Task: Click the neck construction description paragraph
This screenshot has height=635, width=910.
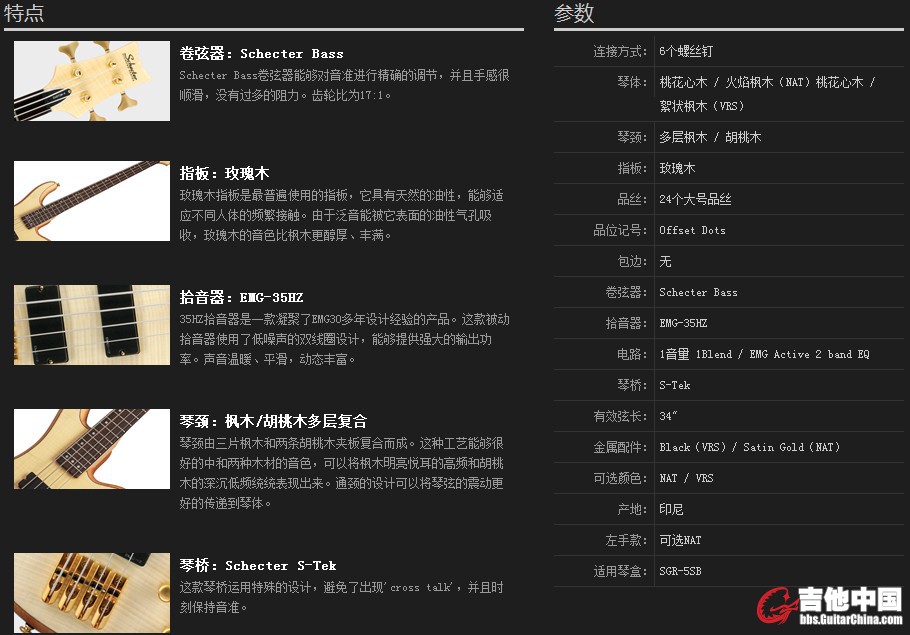Action: (341, 473)
